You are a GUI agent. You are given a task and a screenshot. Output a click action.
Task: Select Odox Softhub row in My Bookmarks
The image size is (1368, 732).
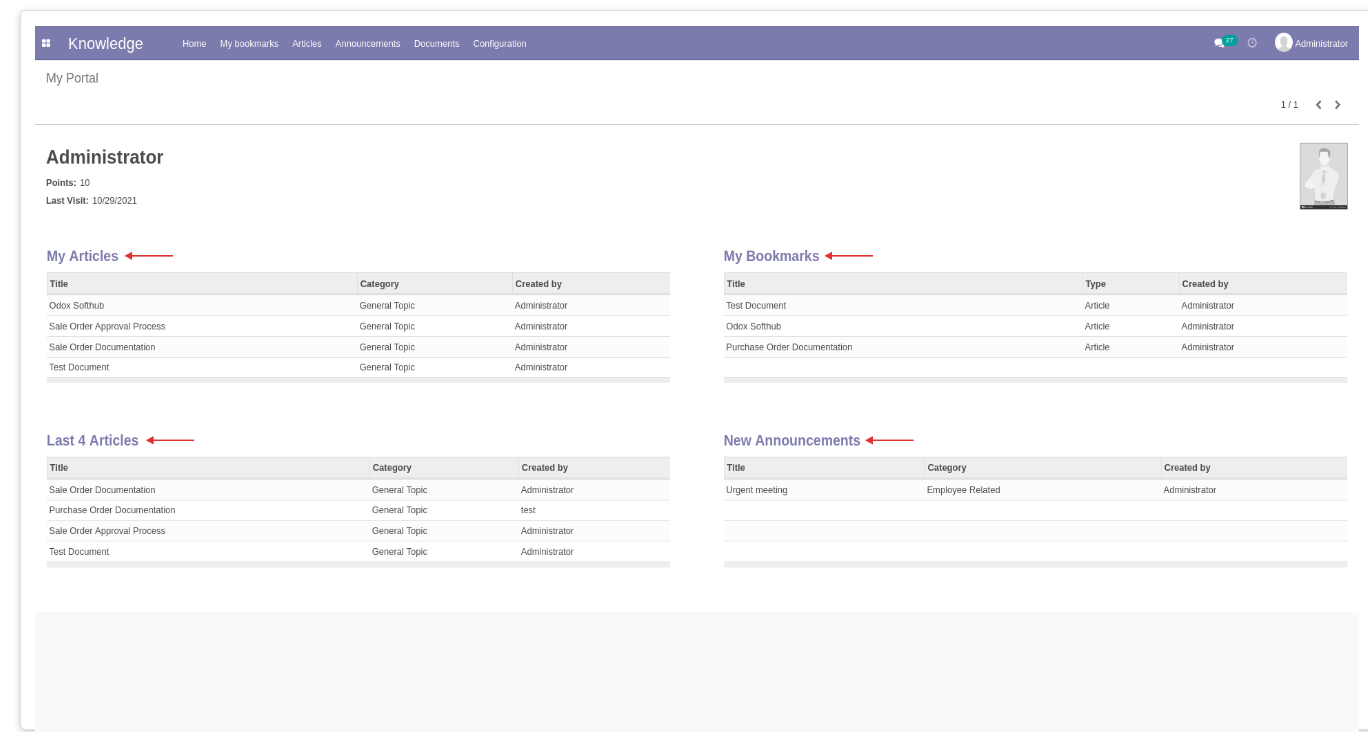click(x=1035, y=326)
